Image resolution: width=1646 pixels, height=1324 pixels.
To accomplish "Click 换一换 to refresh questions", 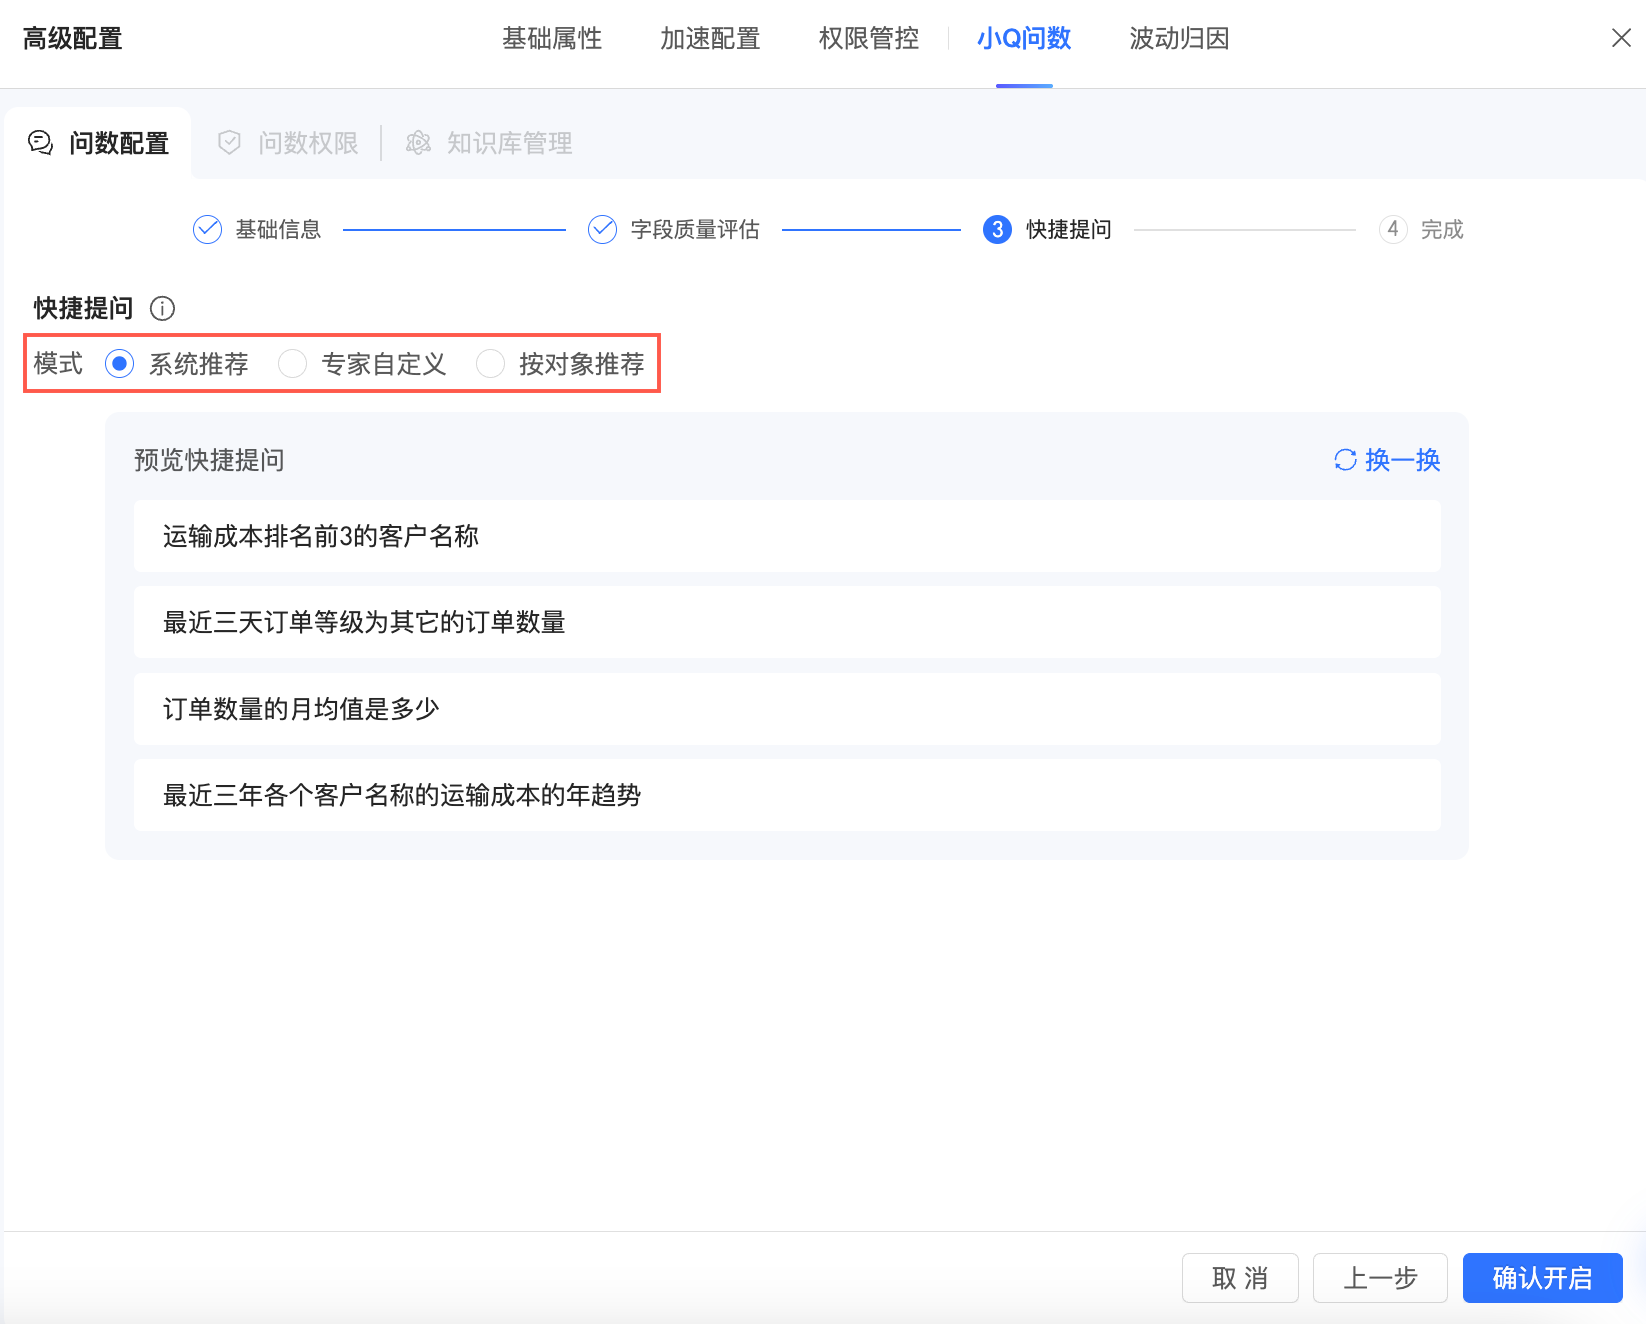I will click(1387, 460).
